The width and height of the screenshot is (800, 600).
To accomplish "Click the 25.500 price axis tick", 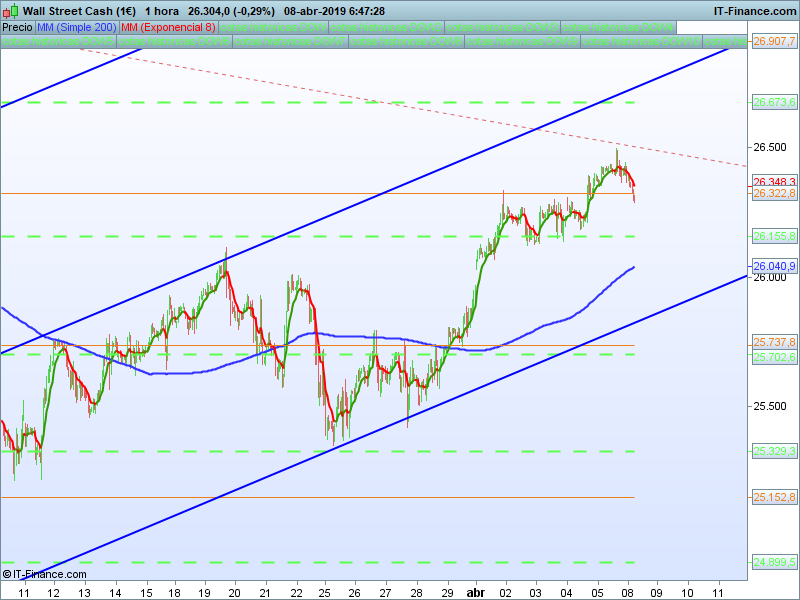I will tap(770, 407).
